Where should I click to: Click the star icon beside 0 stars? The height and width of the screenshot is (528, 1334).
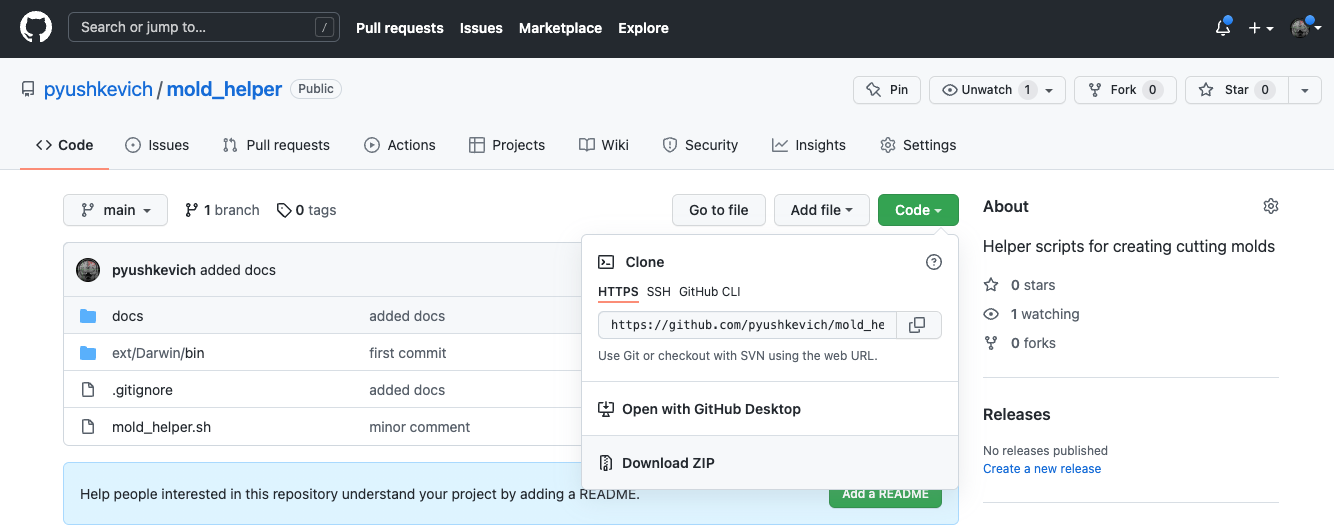(x=991, y=285)
